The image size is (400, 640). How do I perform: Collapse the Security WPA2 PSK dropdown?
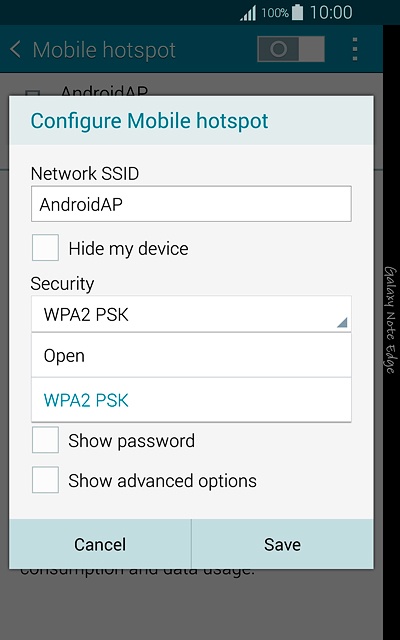191,314
